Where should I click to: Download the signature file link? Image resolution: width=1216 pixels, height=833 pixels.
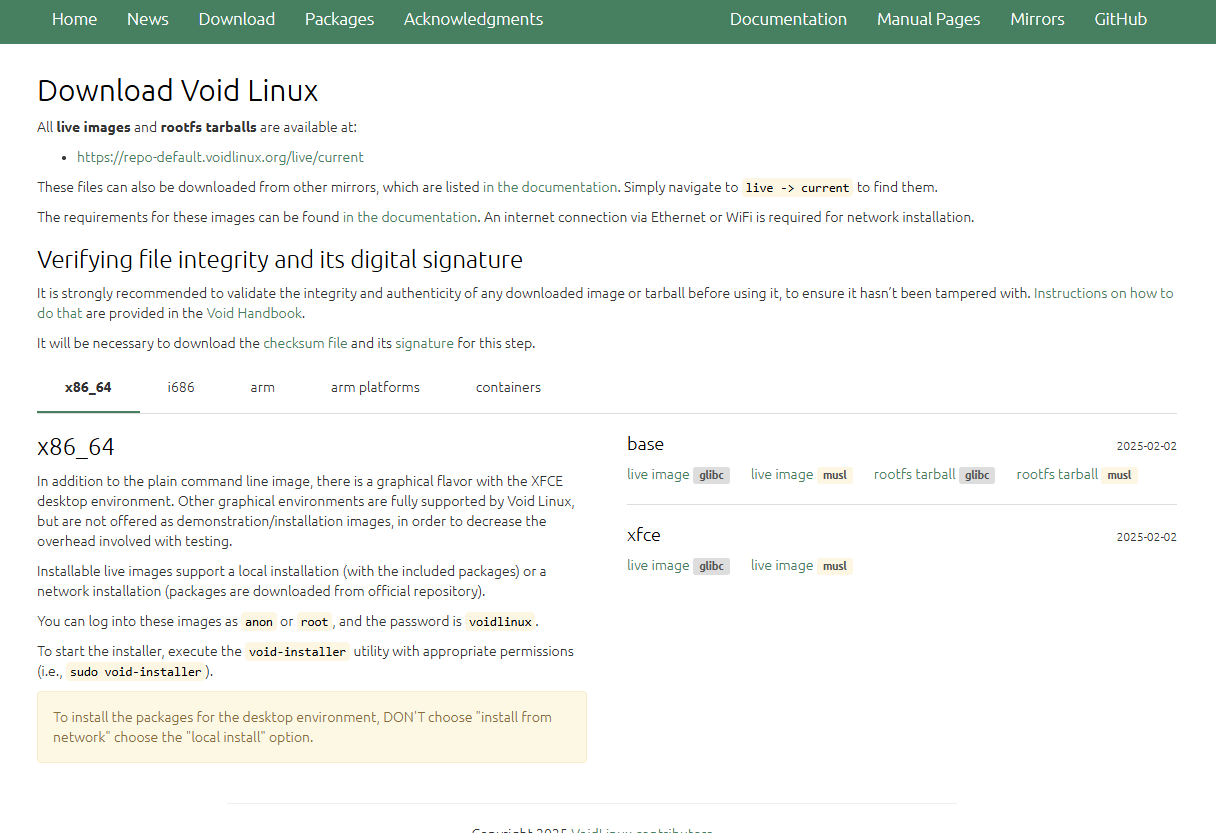point(424,343)
